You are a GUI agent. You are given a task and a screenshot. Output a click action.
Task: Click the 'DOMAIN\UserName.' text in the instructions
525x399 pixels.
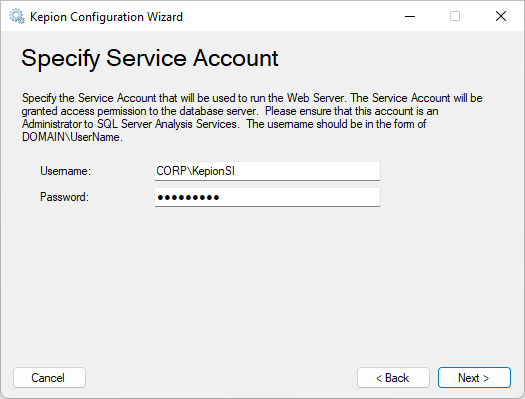(72, 137)
